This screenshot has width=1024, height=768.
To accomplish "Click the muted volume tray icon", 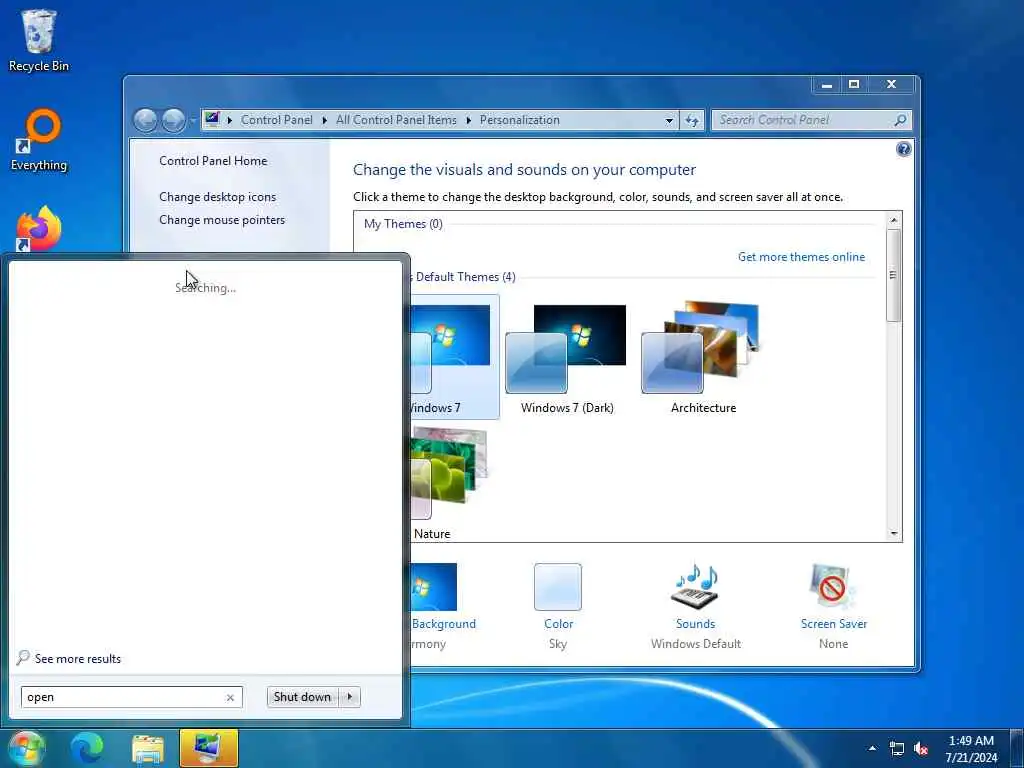I will tap(921, 748).
